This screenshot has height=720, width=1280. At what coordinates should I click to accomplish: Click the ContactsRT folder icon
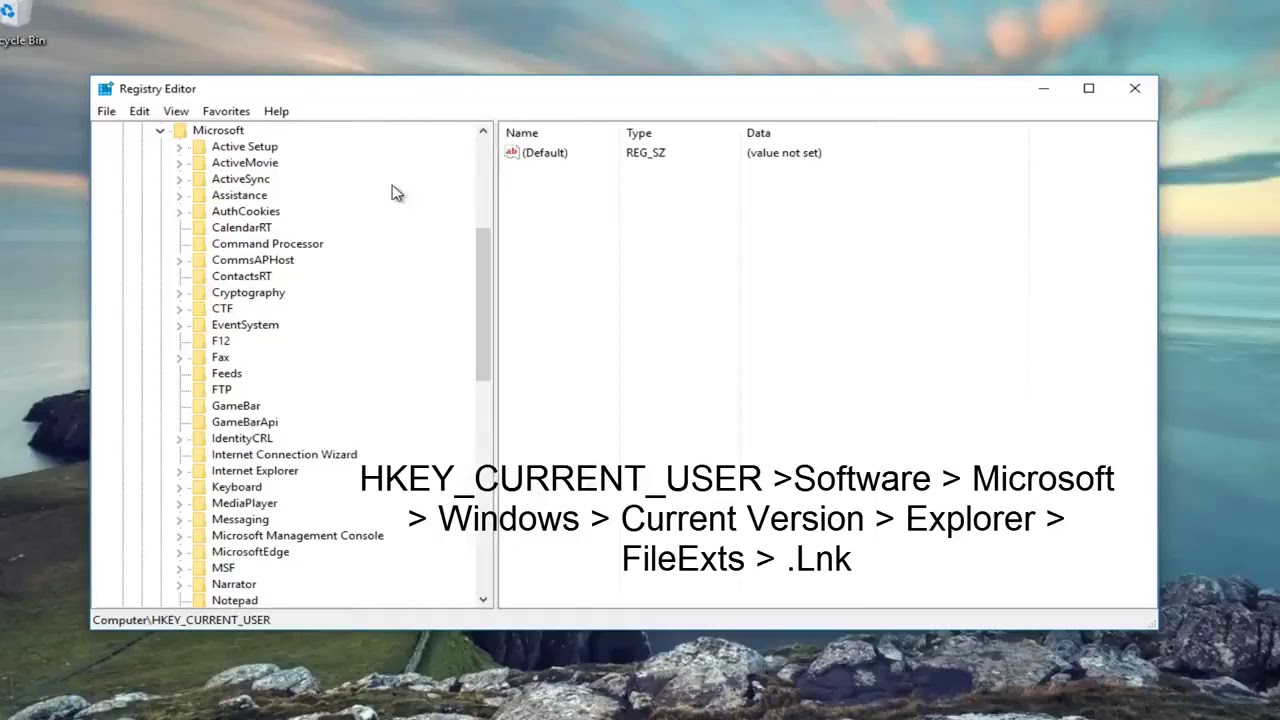pos(199,276)
